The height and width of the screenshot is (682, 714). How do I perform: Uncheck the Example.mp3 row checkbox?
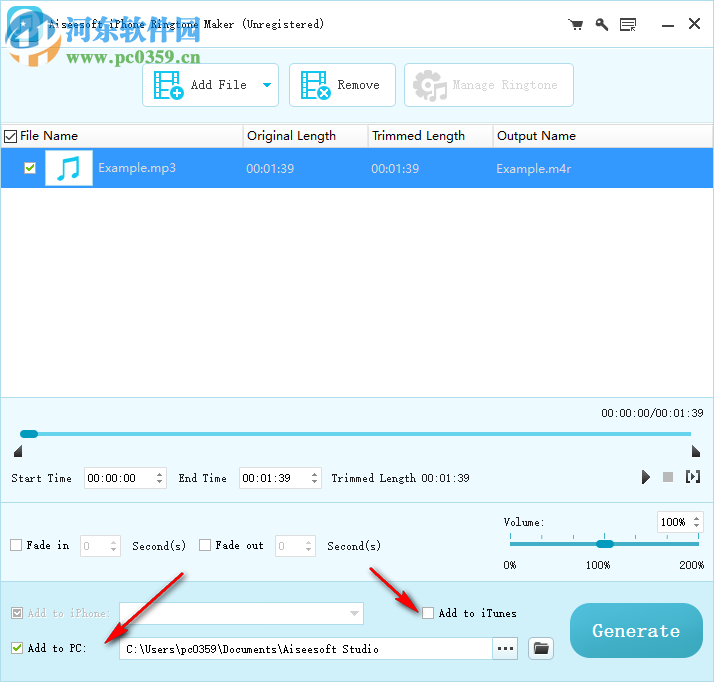click(30, 168)
